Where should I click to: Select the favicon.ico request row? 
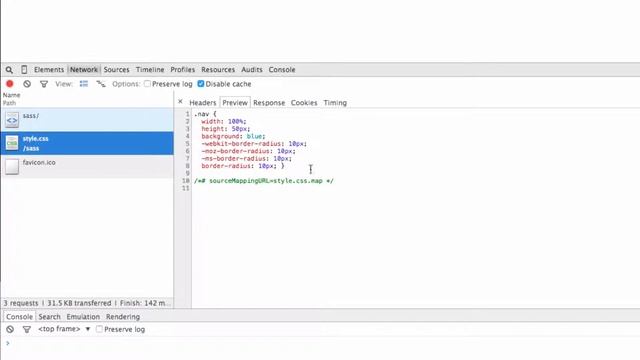click(87, 167)
